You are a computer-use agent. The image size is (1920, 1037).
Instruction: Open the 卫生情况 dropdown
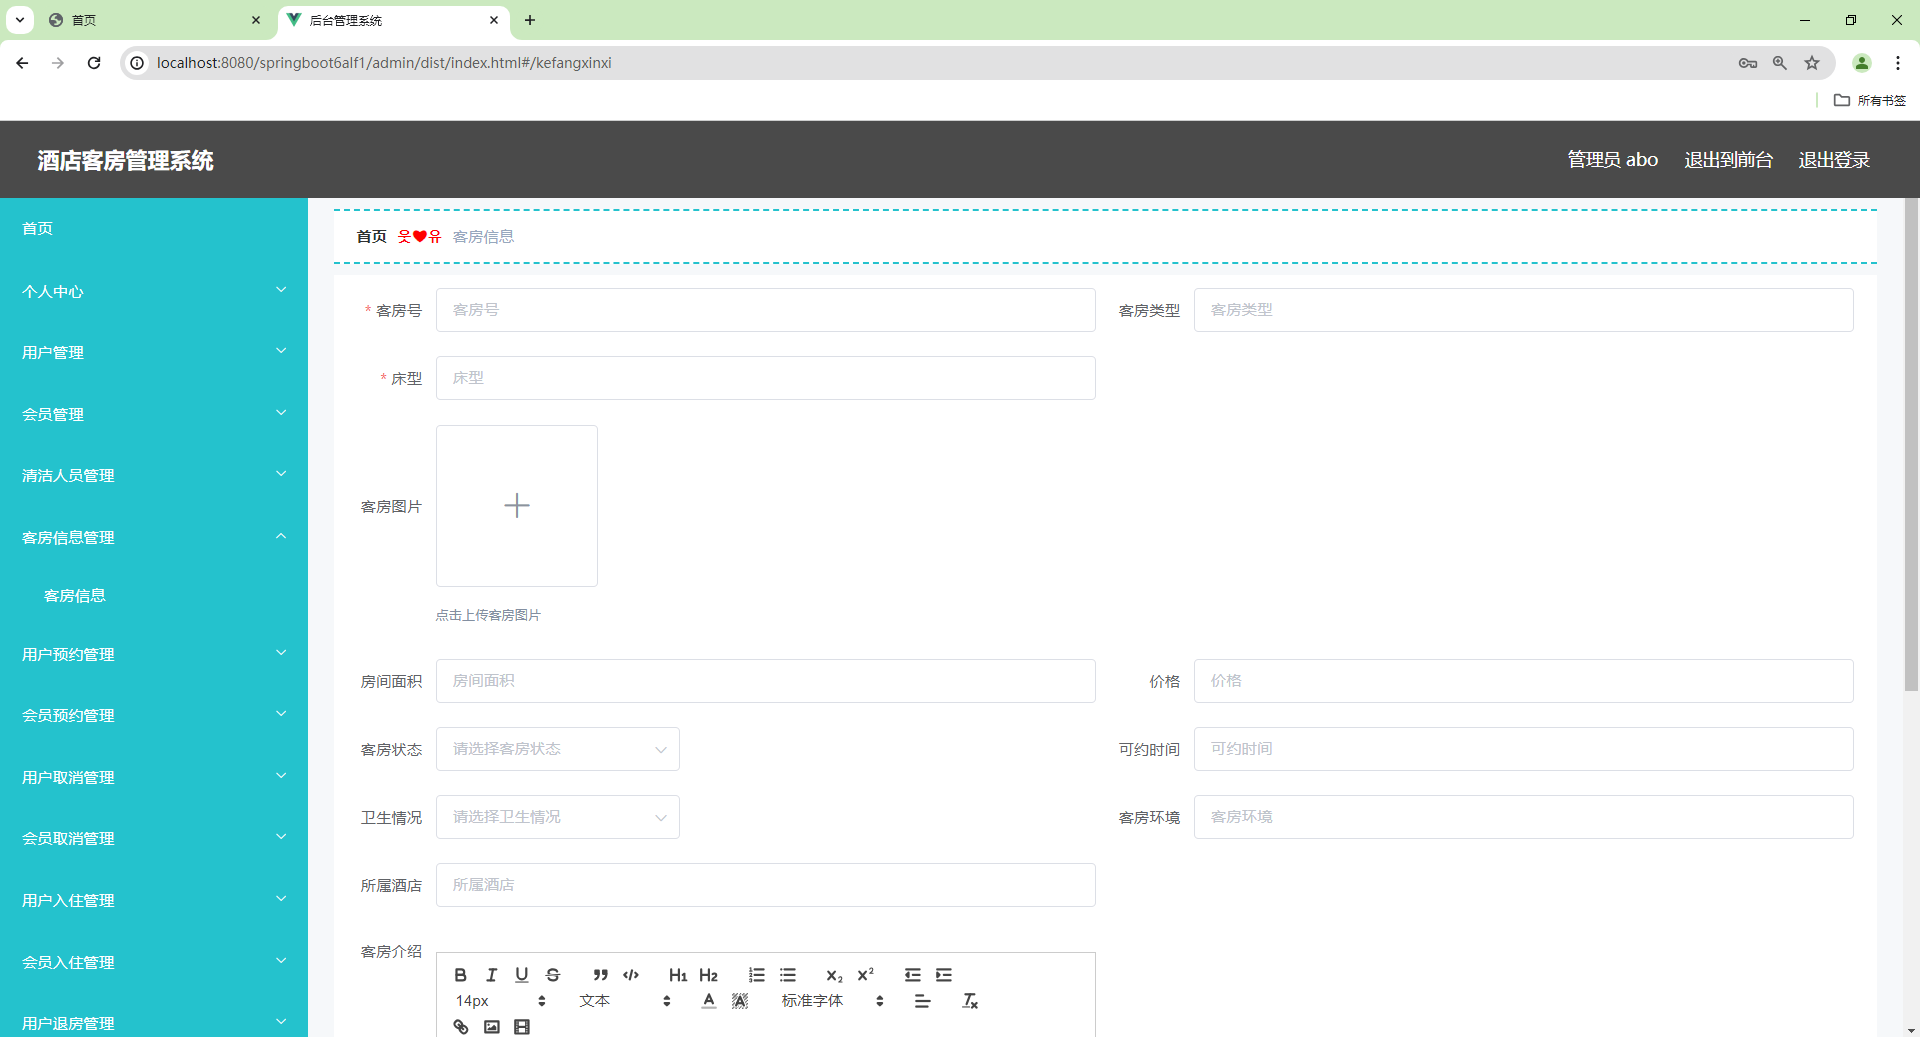[x=557, y=817]
